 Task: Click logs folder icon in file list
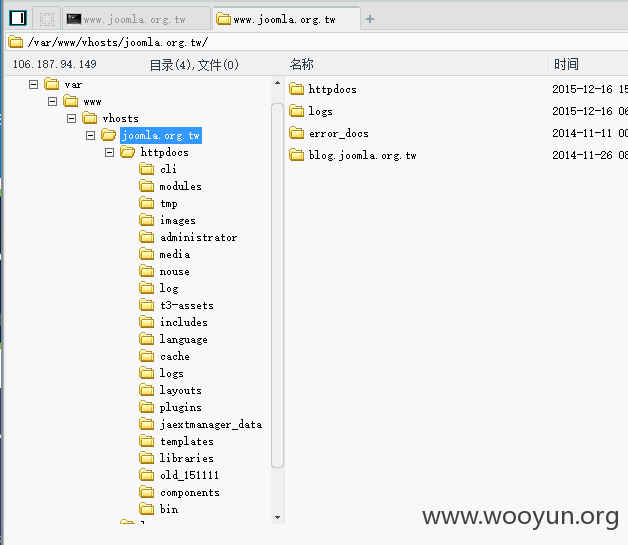click(x=296, y=111)
